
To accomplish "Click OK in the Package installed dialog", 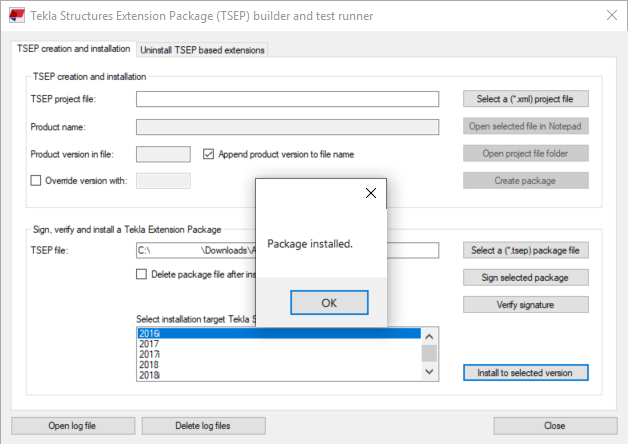I will pos(329,302).
